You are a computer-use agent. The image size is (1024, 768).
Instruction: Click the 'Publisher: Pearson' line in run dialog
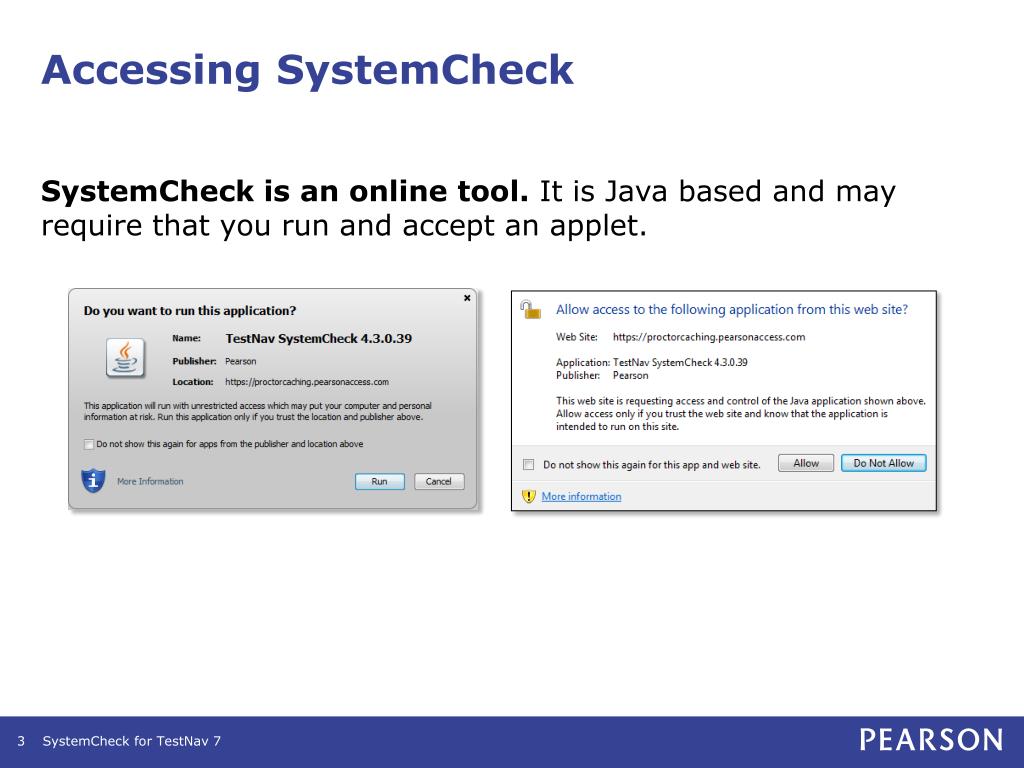tap(214, 361)
